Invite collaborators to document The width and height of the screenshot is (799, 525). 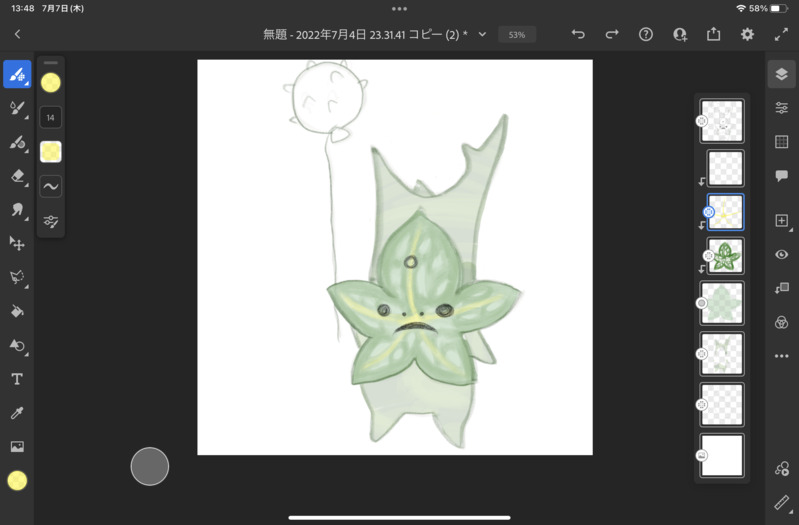coord(680,34)
